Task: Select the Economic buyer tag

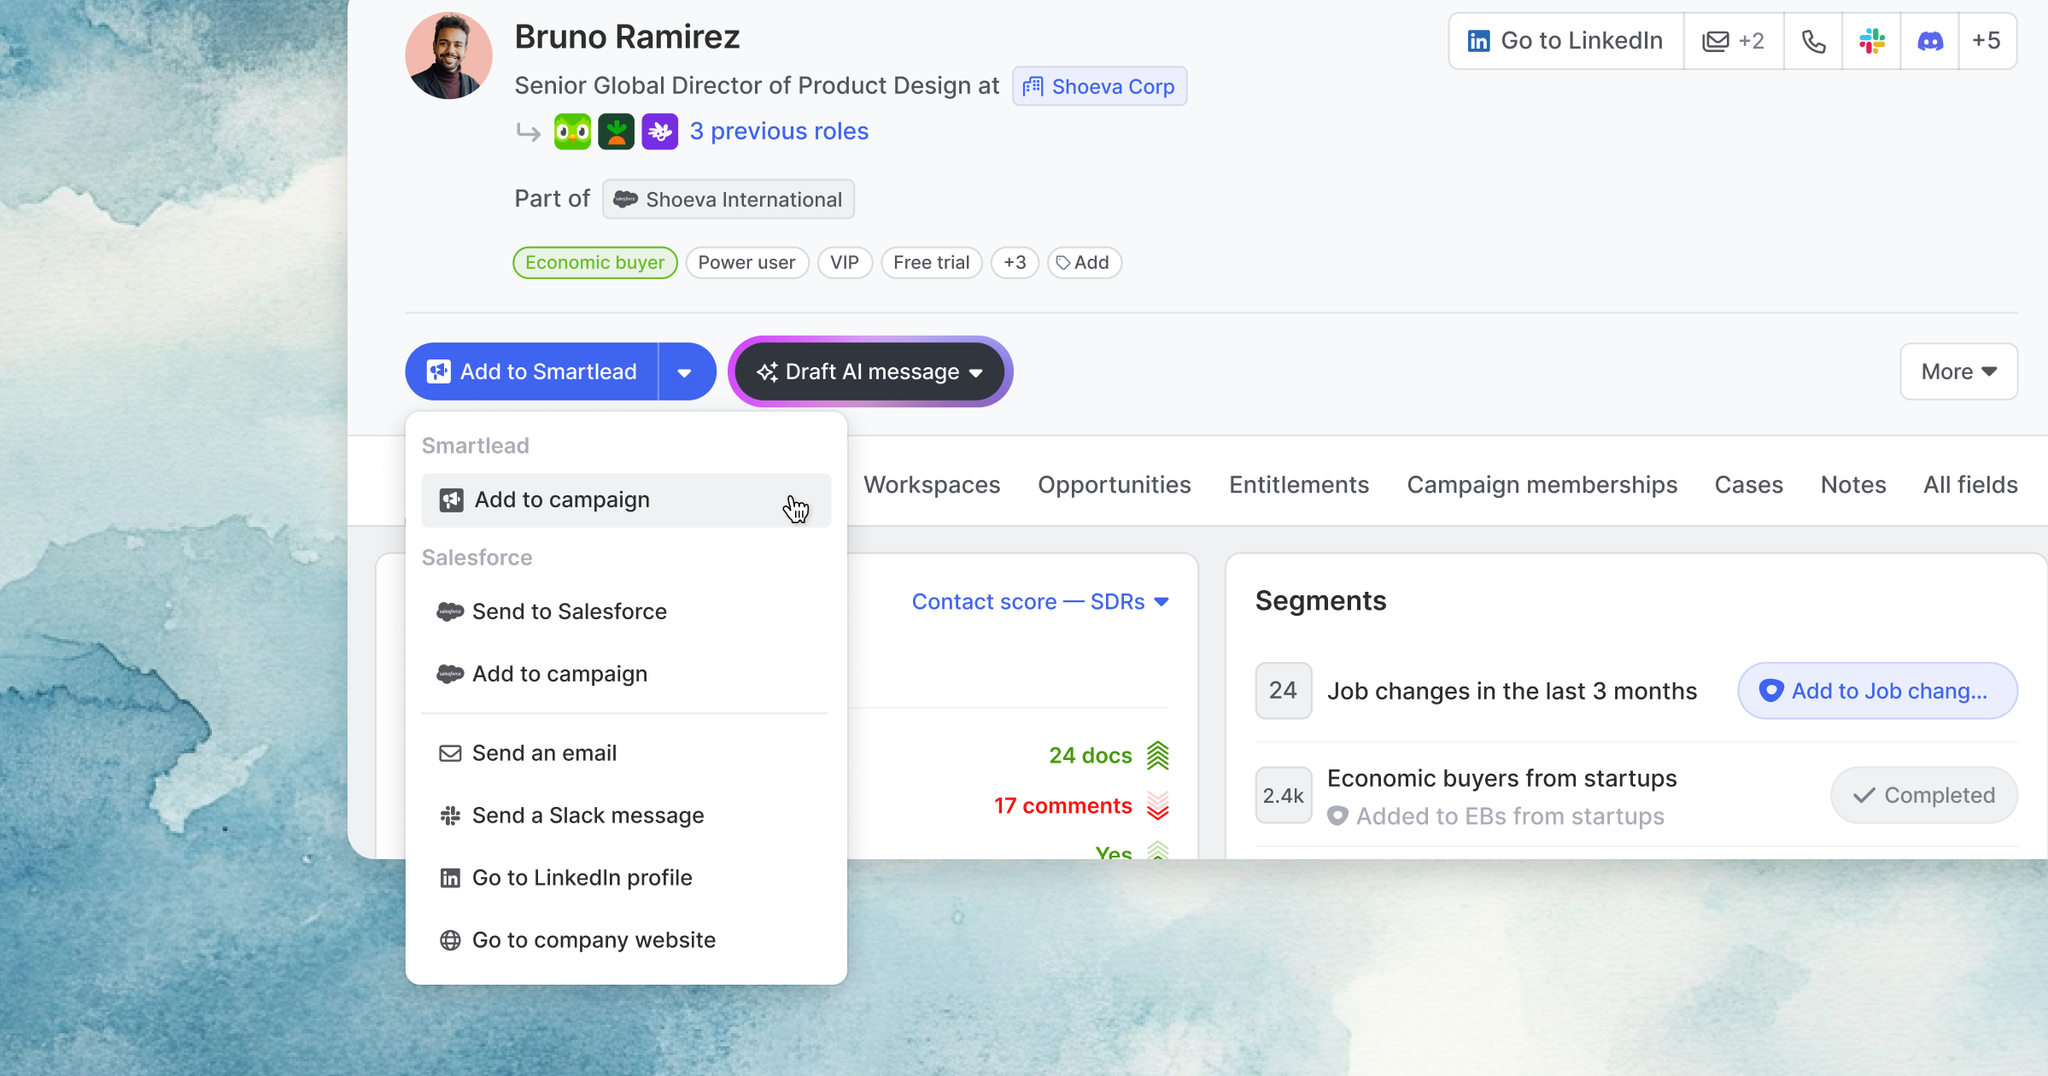Action: [595, 262]
